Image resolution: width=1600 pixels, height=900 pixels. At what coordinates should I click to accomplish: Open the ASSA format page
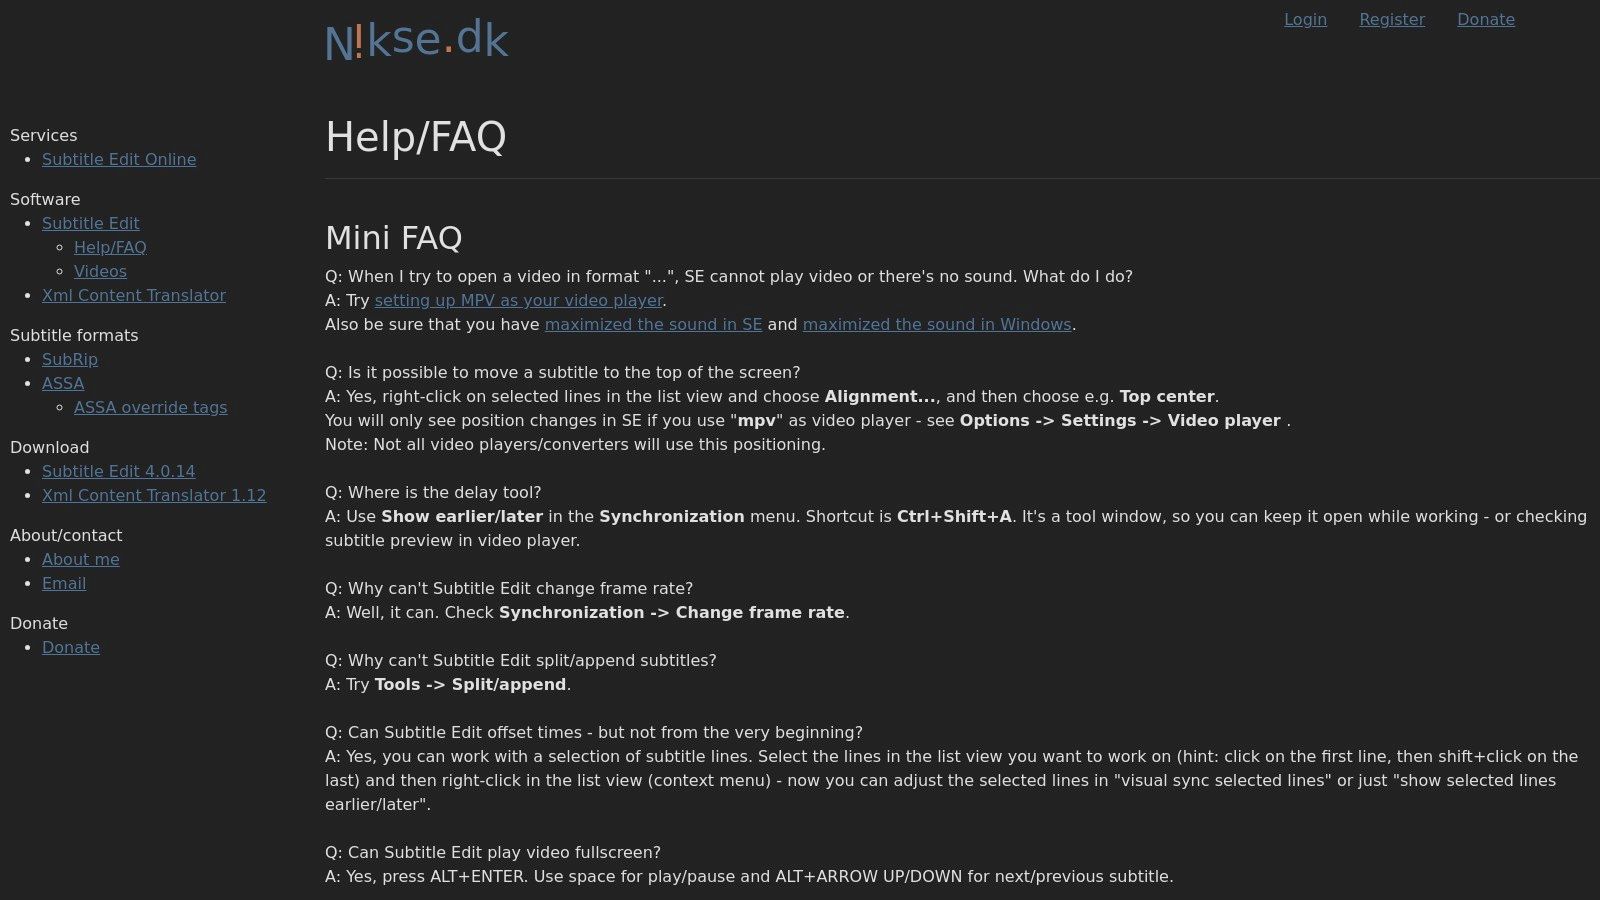pyautogui.click(x=62, y=383)
